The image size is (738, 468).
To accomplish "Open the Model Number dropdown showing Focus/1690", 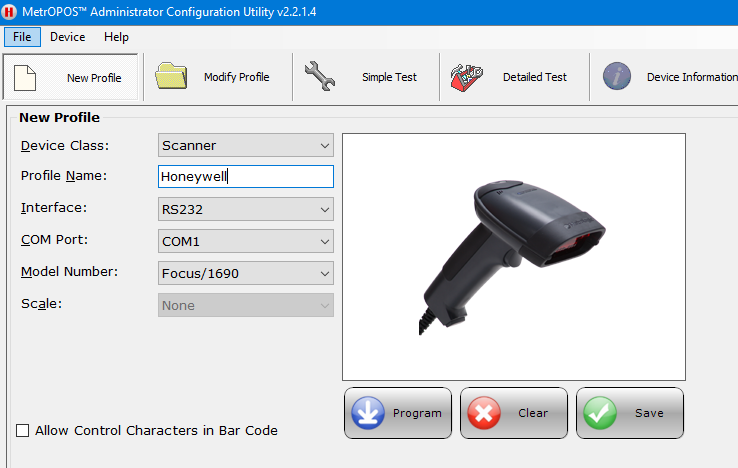I will click(x=246, y=274).
